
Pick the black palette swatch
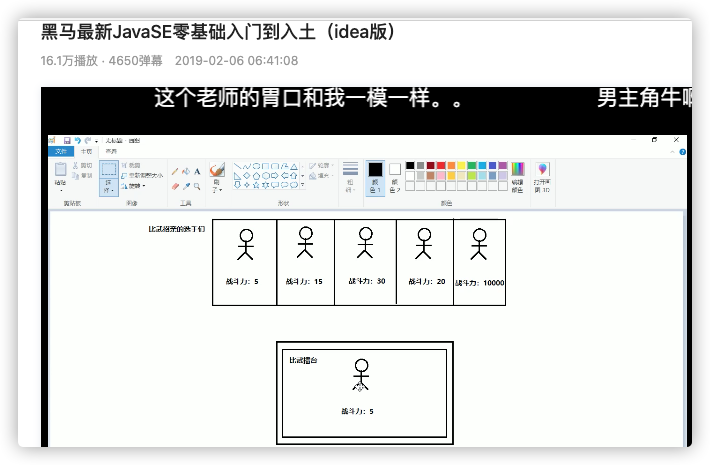410,166
